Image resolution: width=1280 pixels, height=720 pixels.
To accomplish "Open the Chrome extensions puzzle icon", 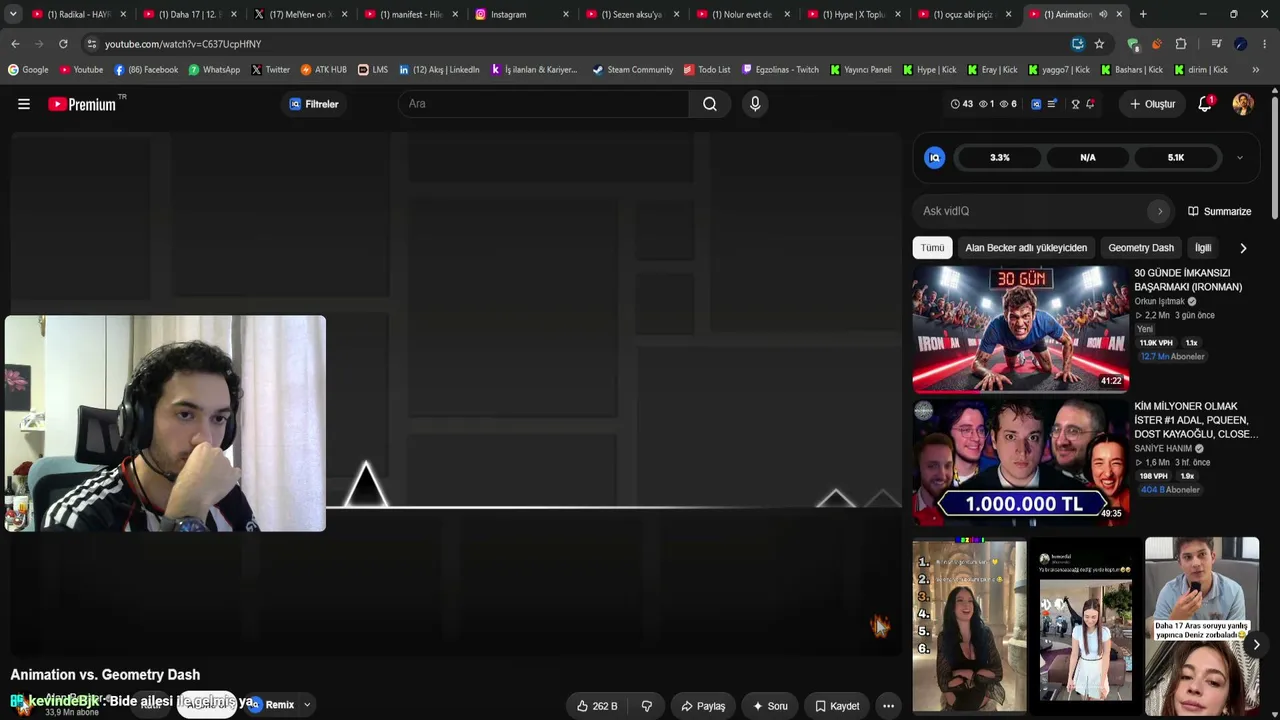I will (1181, 44).
